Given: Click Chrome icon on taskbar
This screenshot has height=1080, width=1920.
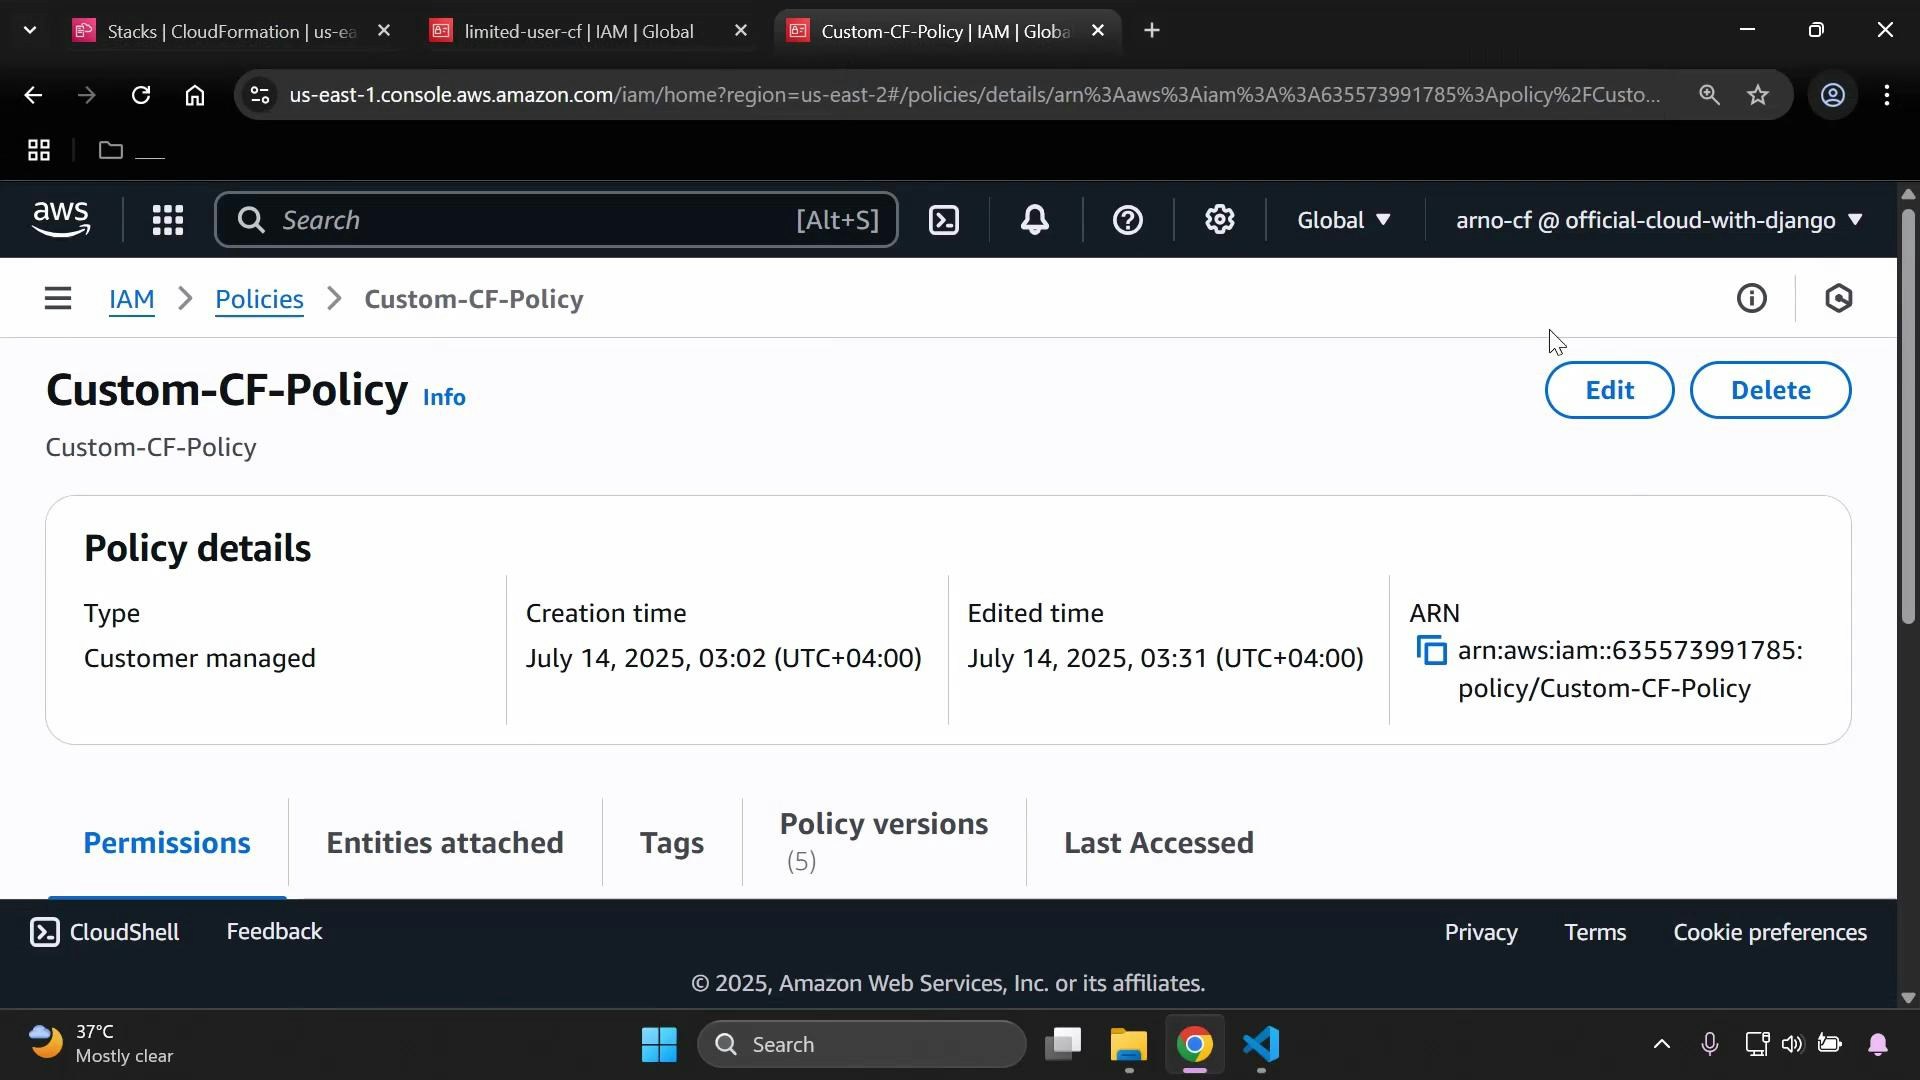Looking at the screenshot, I should [x=1195, y=1045].
